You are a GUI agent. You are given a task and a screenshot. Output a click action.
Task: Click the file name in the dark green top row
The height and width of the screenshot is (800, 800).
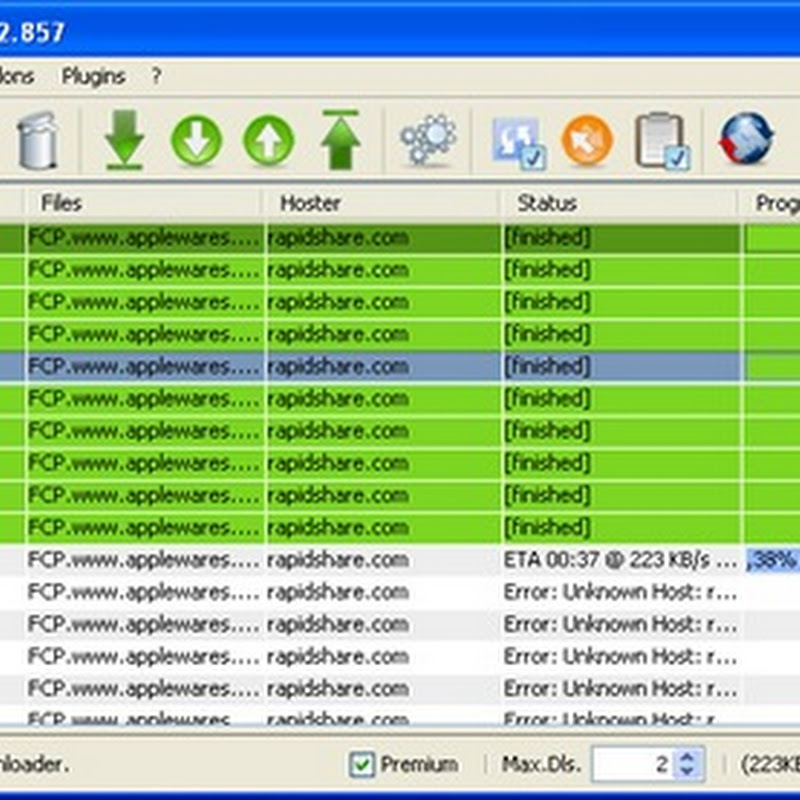click(144, 238)
